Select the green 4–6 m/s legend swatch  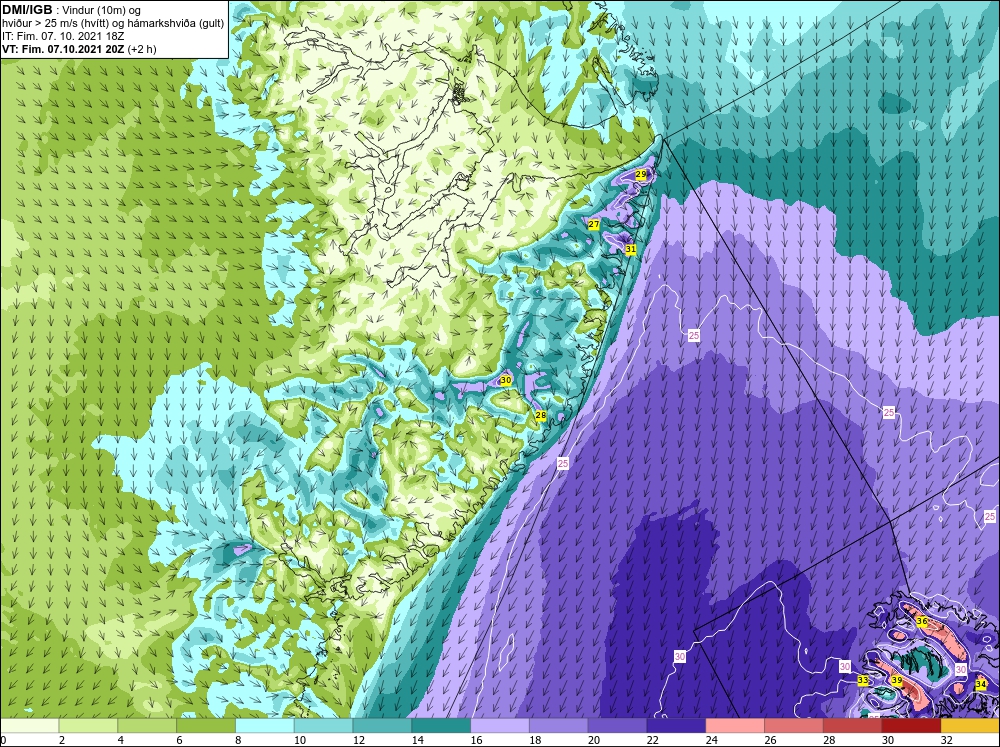tap(147, 726)
